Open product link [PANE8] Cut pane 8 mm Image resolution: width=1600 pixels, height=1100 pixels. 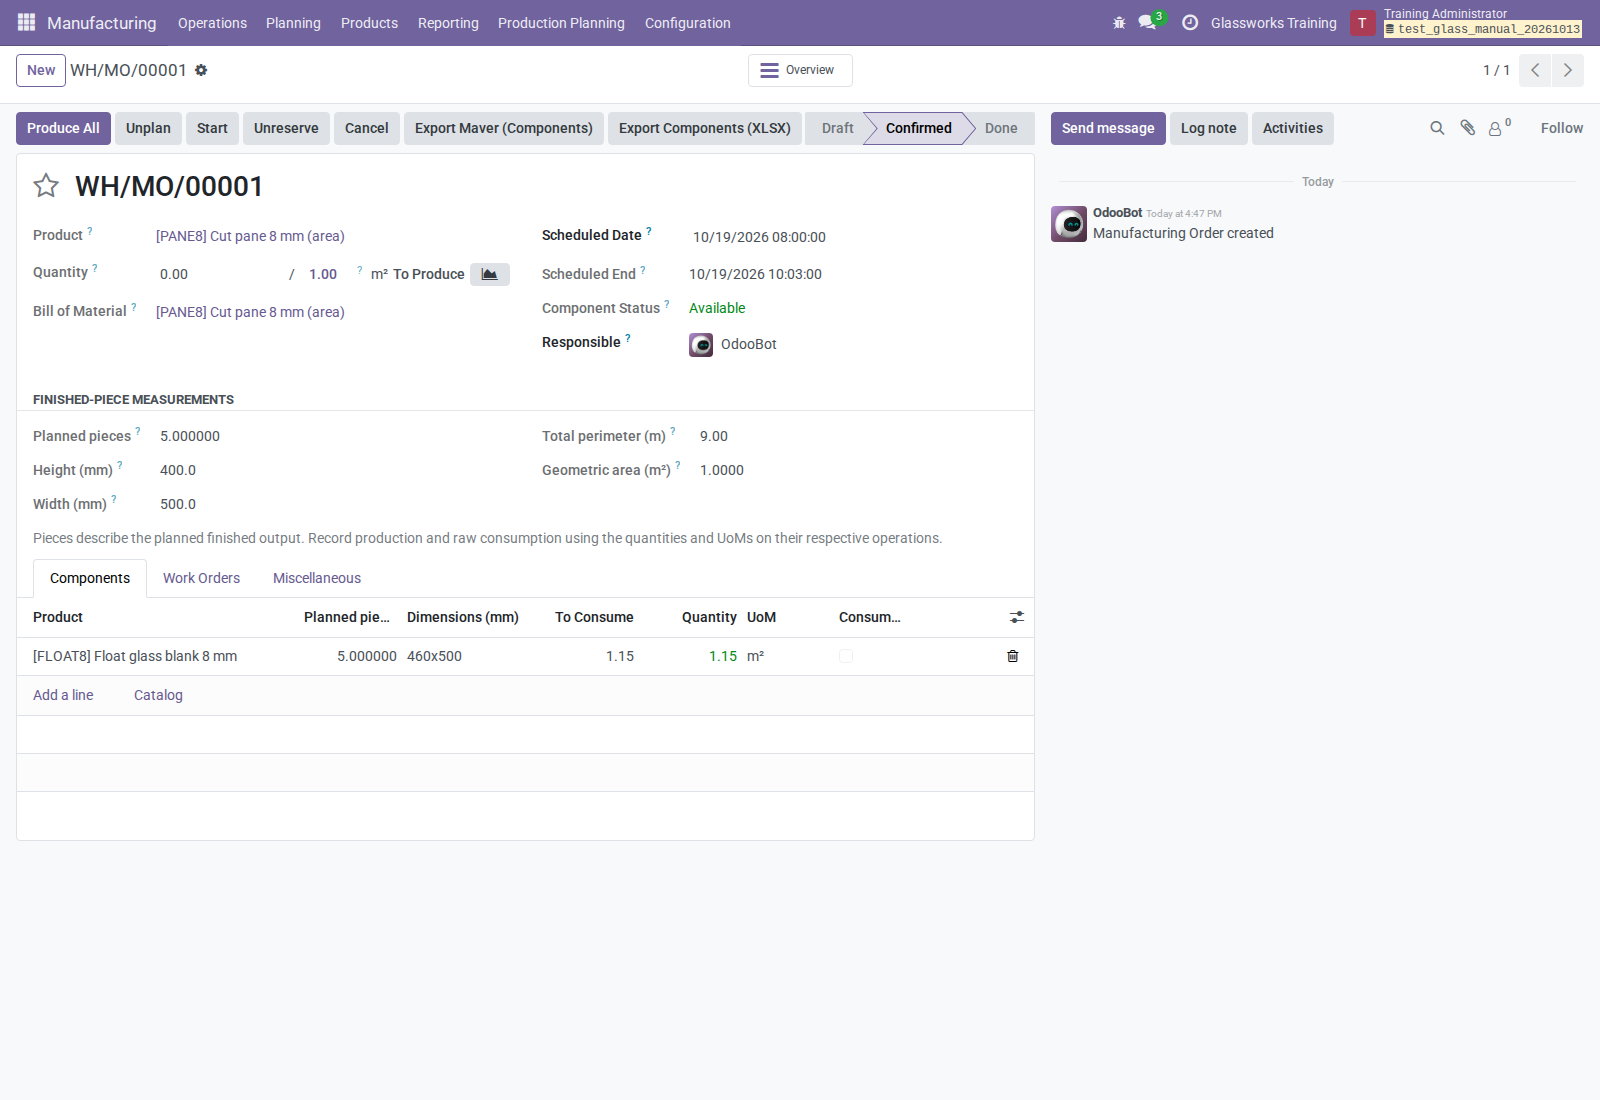pyautogui.click(x=250, y=236)
